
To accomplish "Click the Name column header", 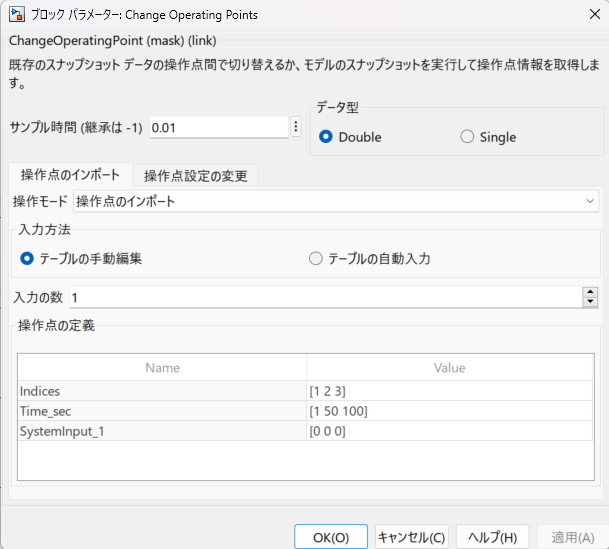I will tap(162, 367).
